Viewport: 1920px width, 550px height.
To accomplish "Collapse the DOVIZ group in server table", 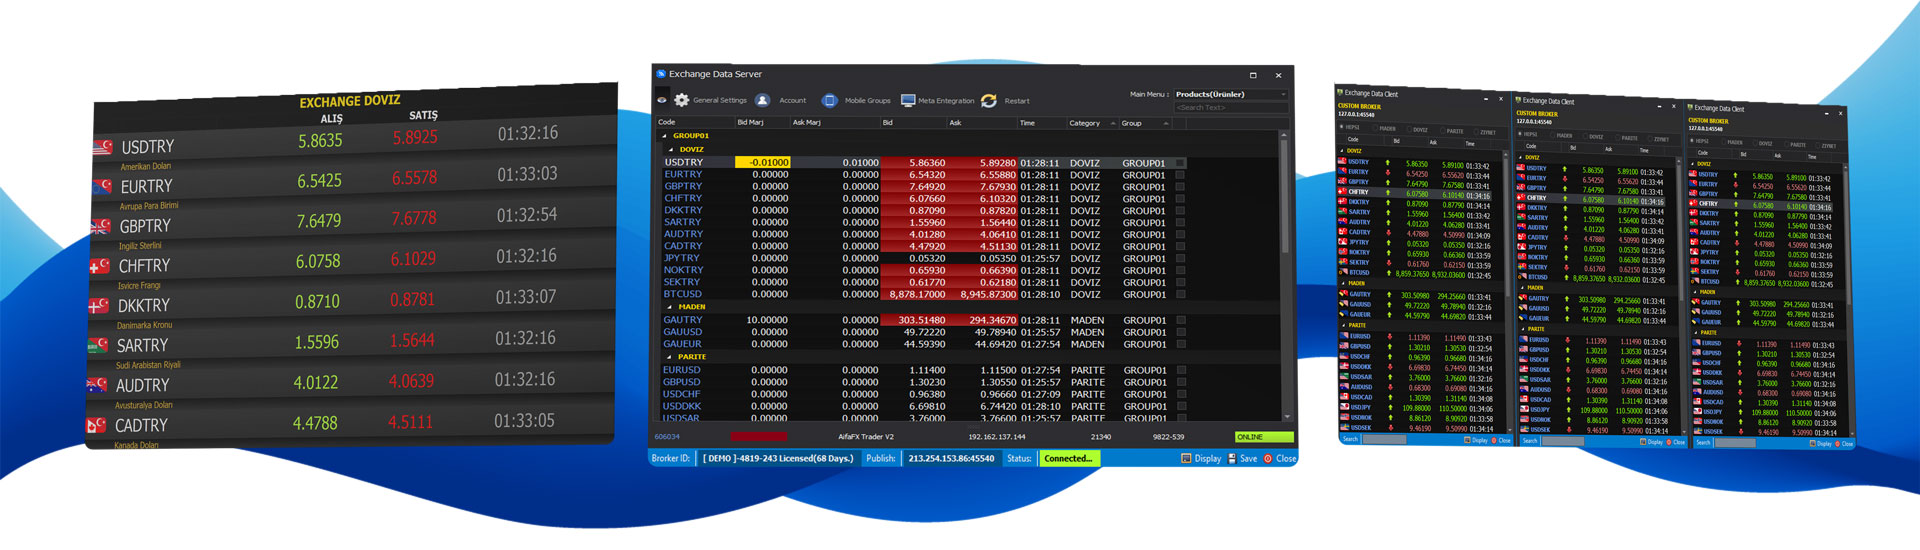I will [671, 149].
